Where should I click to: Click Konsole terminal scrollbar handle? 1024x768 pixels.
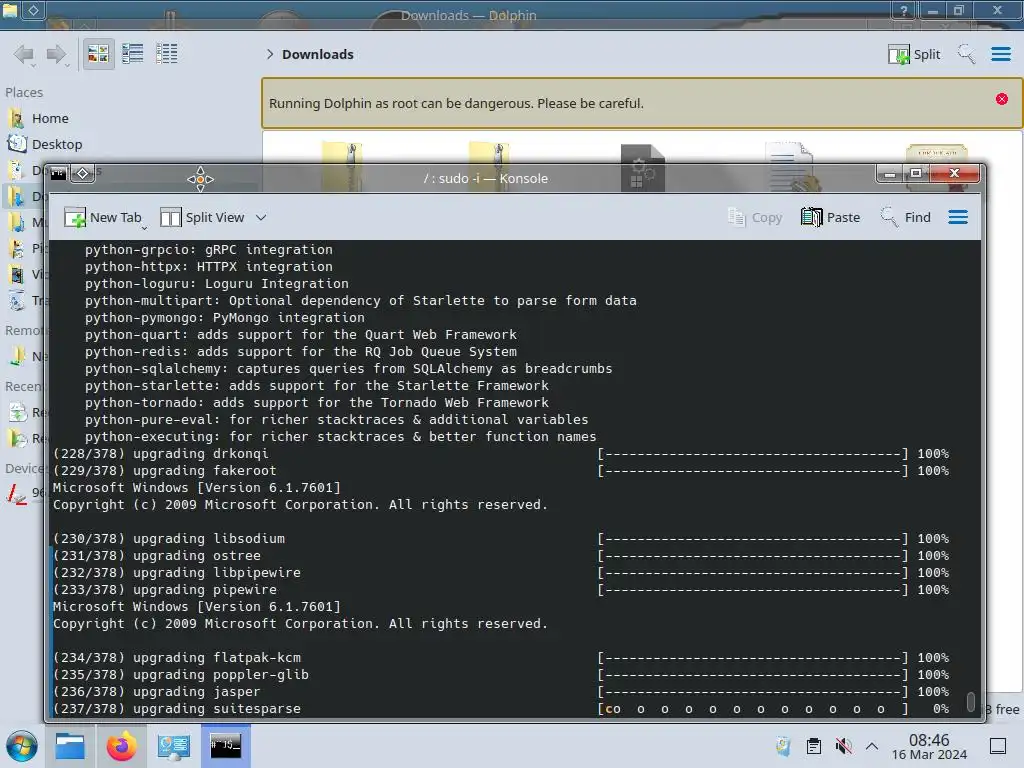970,702
